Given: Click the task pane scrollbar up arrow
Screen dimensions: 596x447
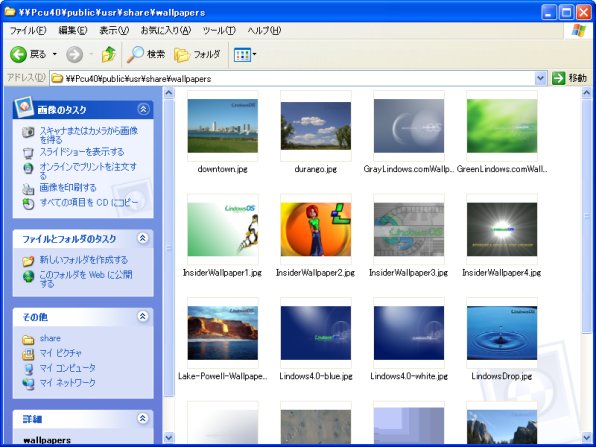Looking at the screenshot, I should 169,92.
